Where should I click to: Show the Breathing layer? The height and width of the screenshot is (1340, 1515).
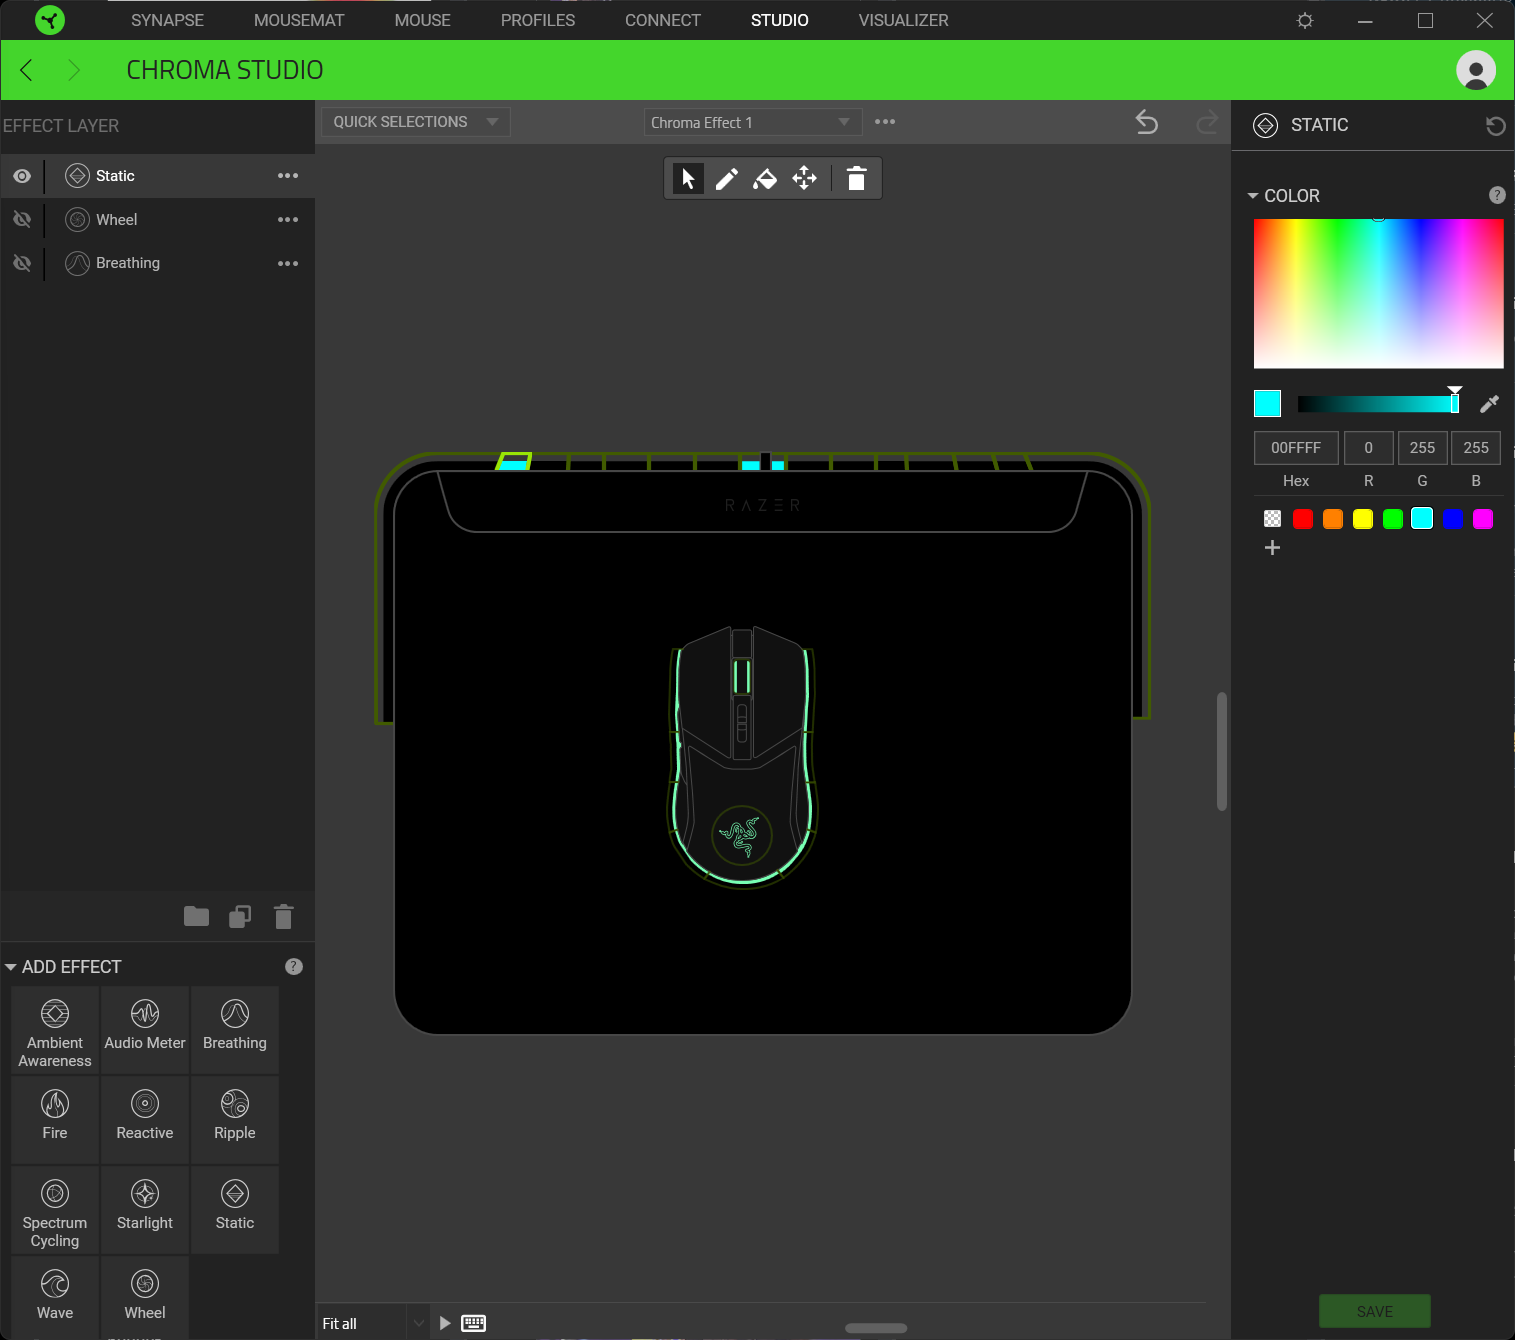[22, 263]
